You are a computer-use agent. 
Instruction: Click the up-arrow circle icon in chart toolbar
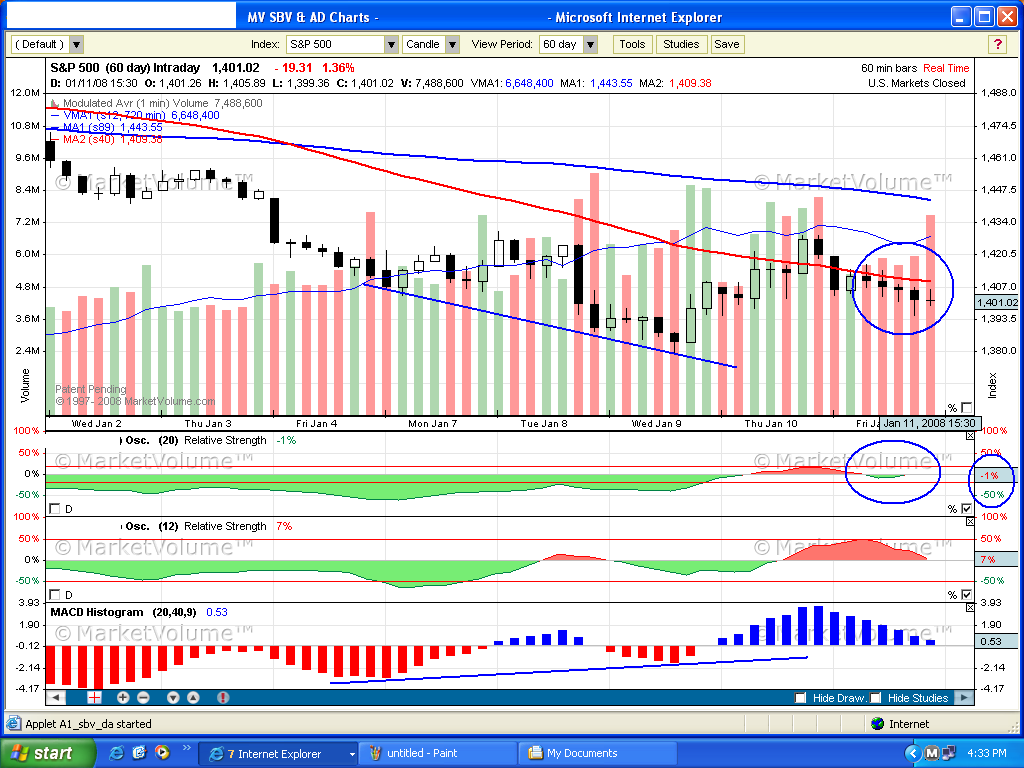coord(193,697)
